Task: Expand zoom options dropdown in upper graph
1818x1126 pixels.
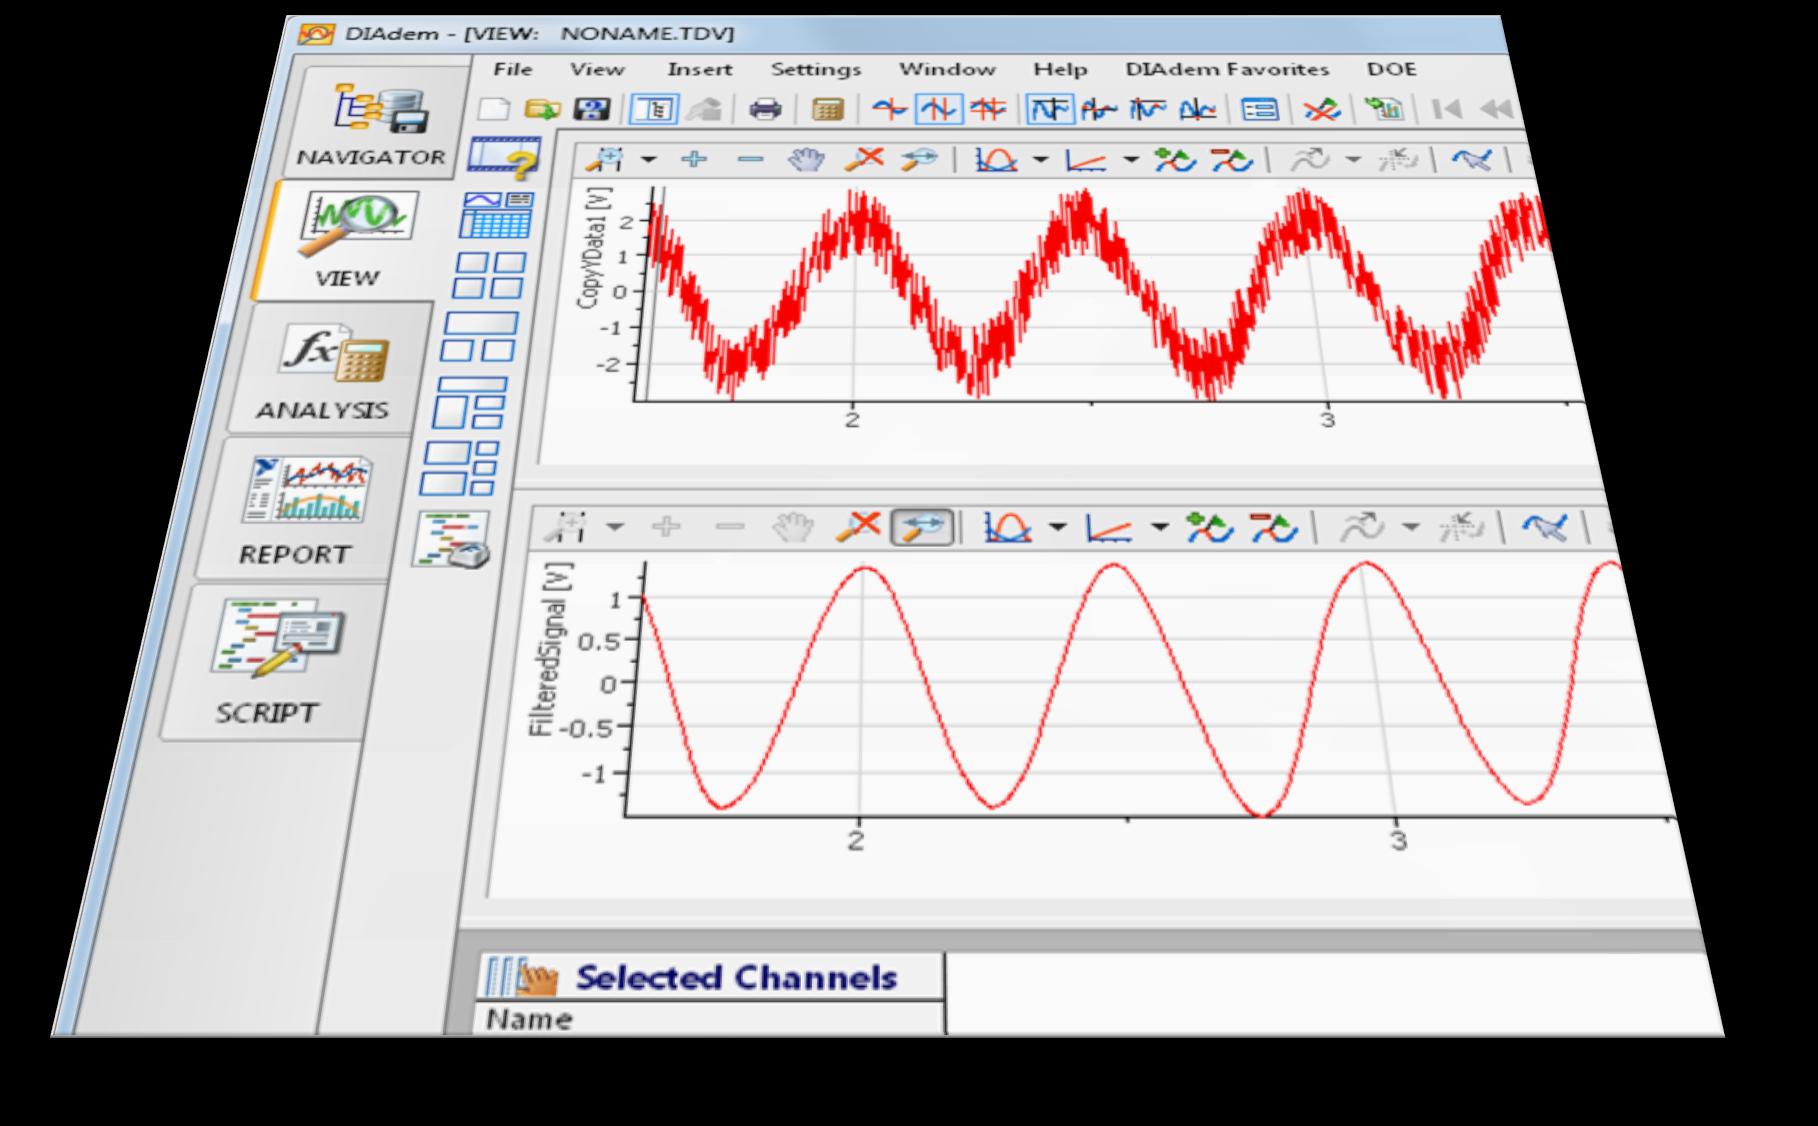Action: [x=648, y=160]
